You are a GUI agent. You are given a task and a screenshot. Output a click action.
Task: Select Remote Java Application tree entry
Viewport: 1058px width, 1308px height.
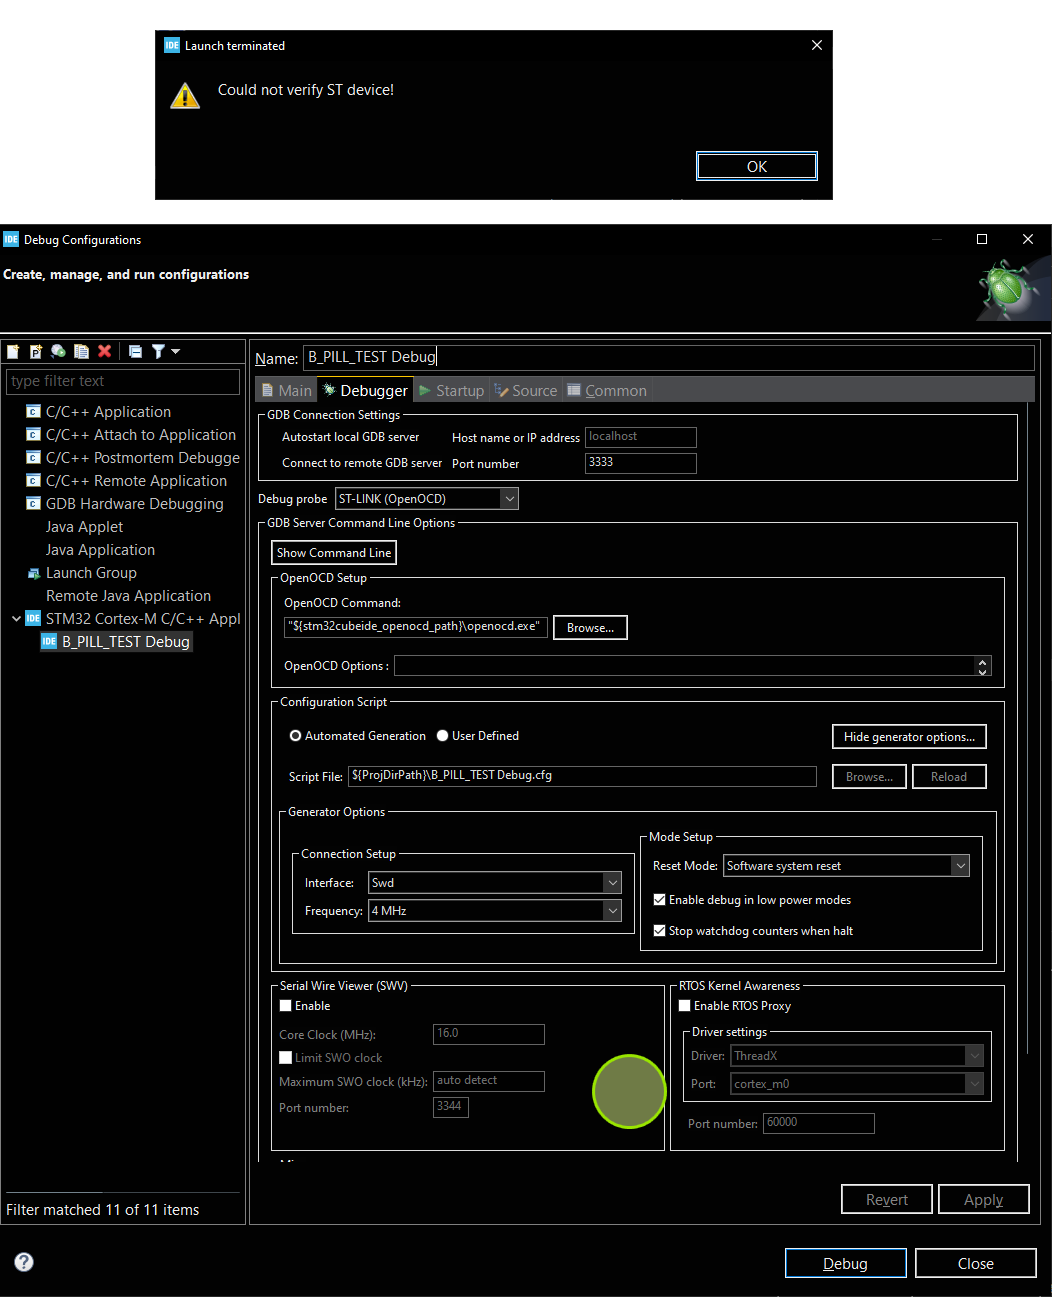pyautogui.click(x=128, y=596)
